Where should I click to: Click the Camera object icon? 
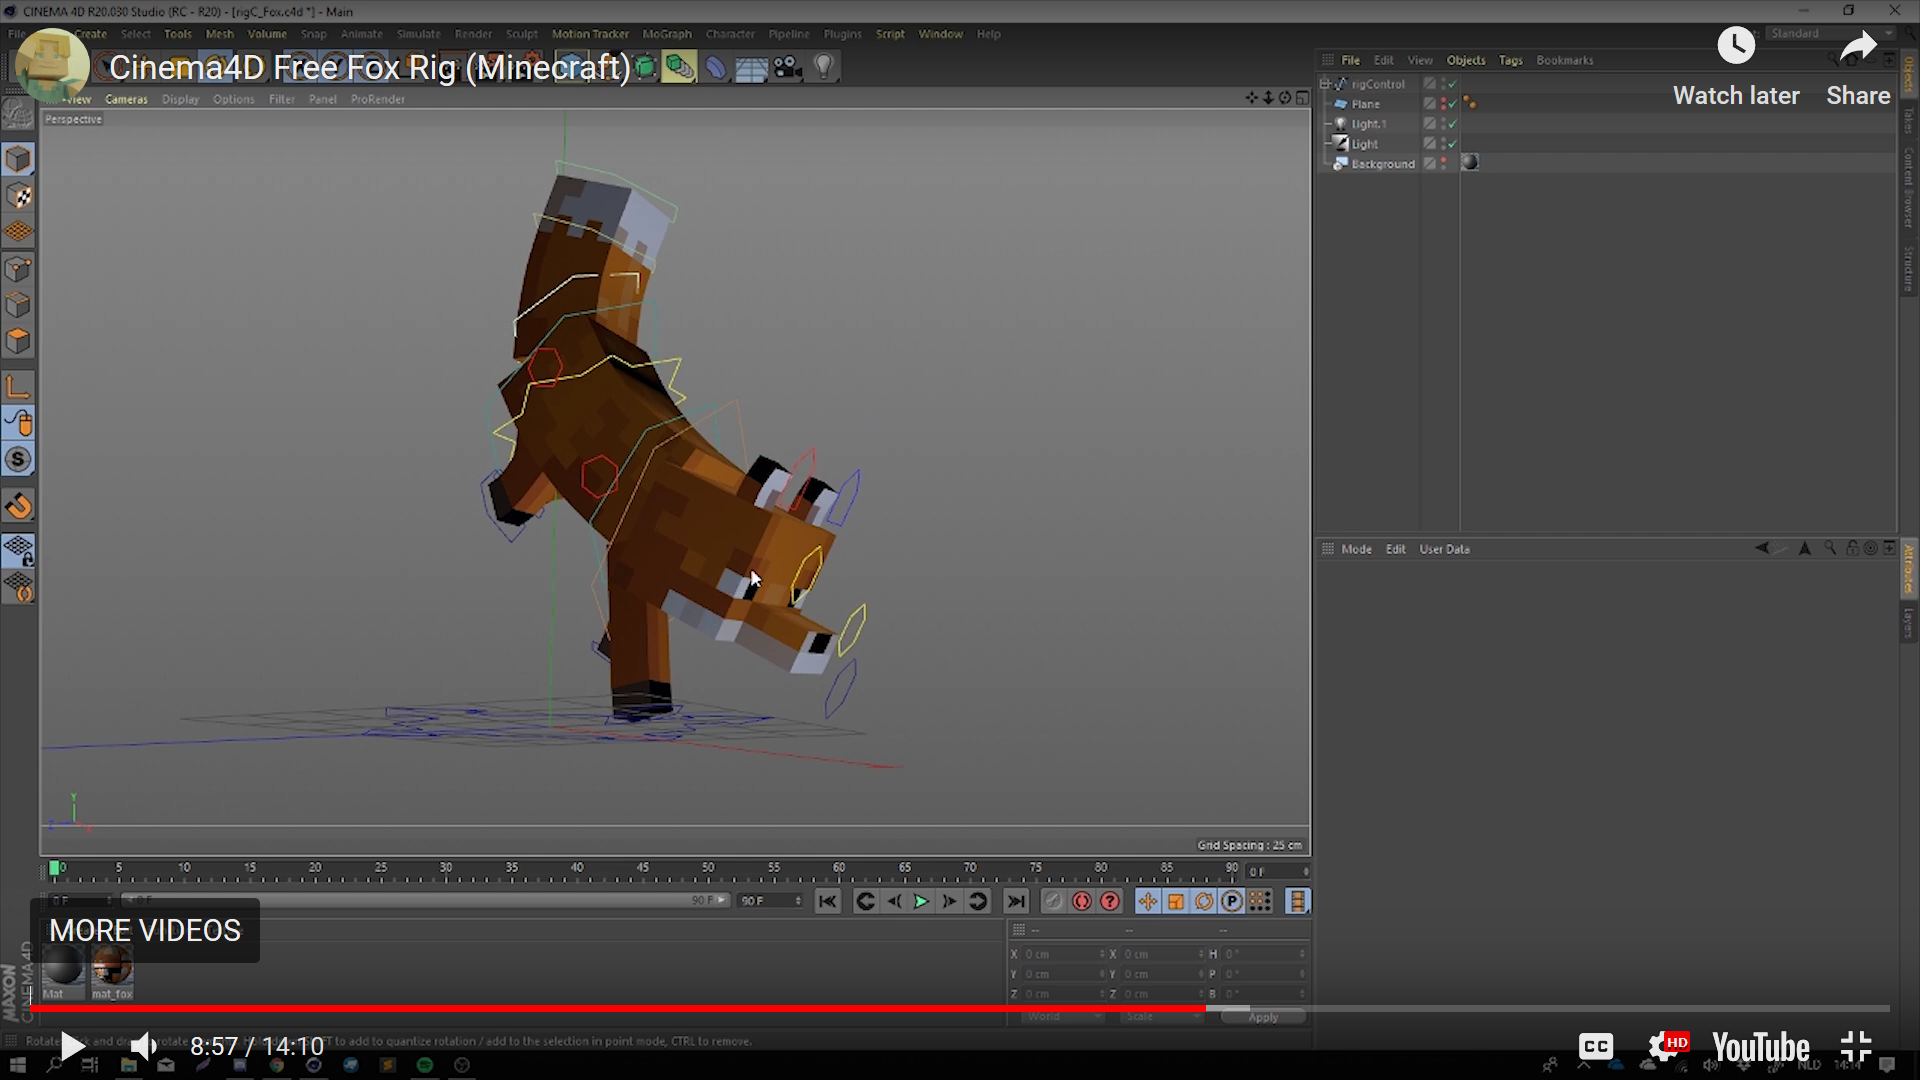788,67
